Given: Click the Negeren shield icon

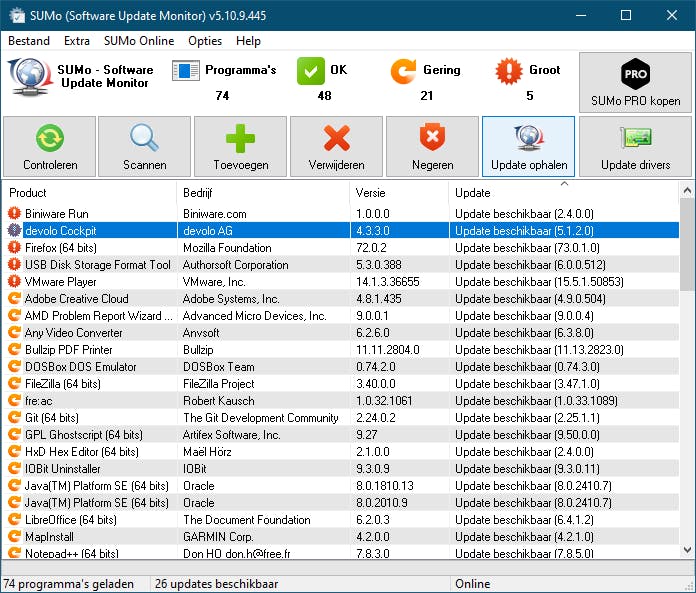Looking at the screenshot, I should point(432,137).
